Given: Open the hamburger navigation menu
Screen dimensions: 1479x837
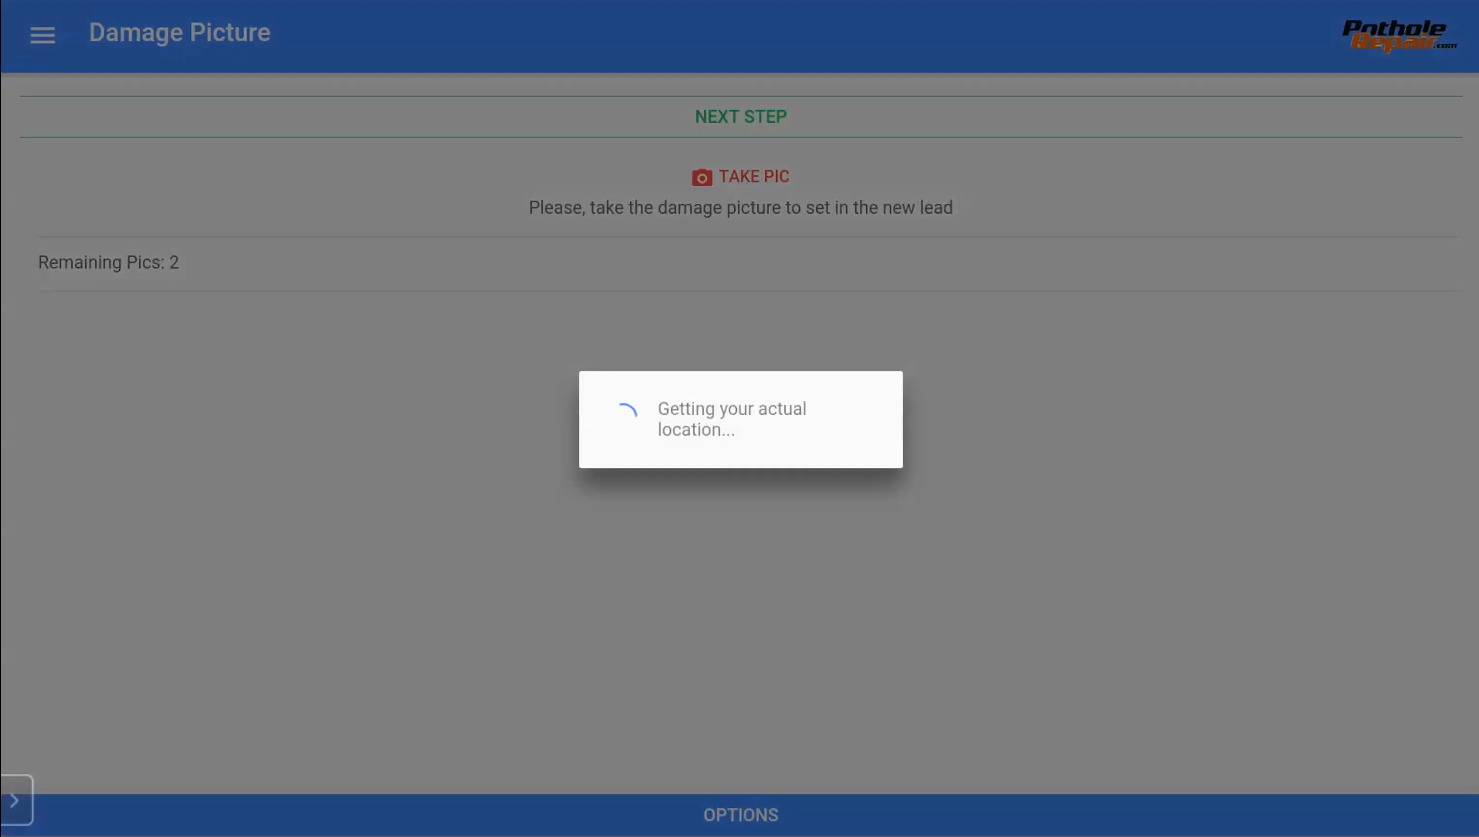Looking at the screenshot, I should pyautogui.click(x=42, y=35).
